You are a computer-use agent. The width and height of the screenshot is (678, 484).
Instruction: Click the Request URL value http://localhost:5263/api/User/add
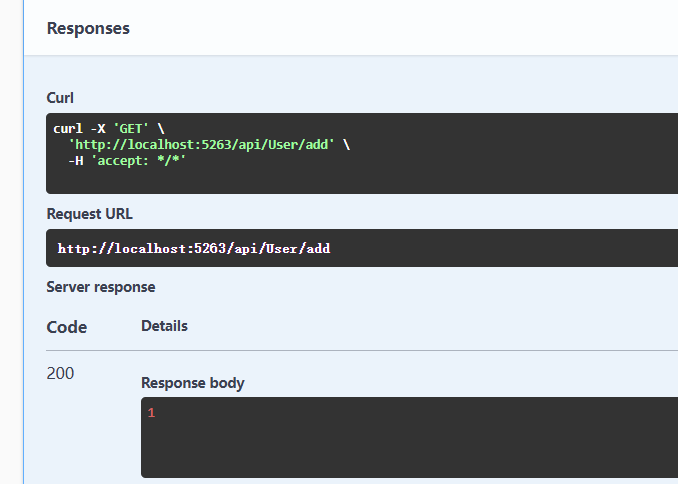pos(194,248)
